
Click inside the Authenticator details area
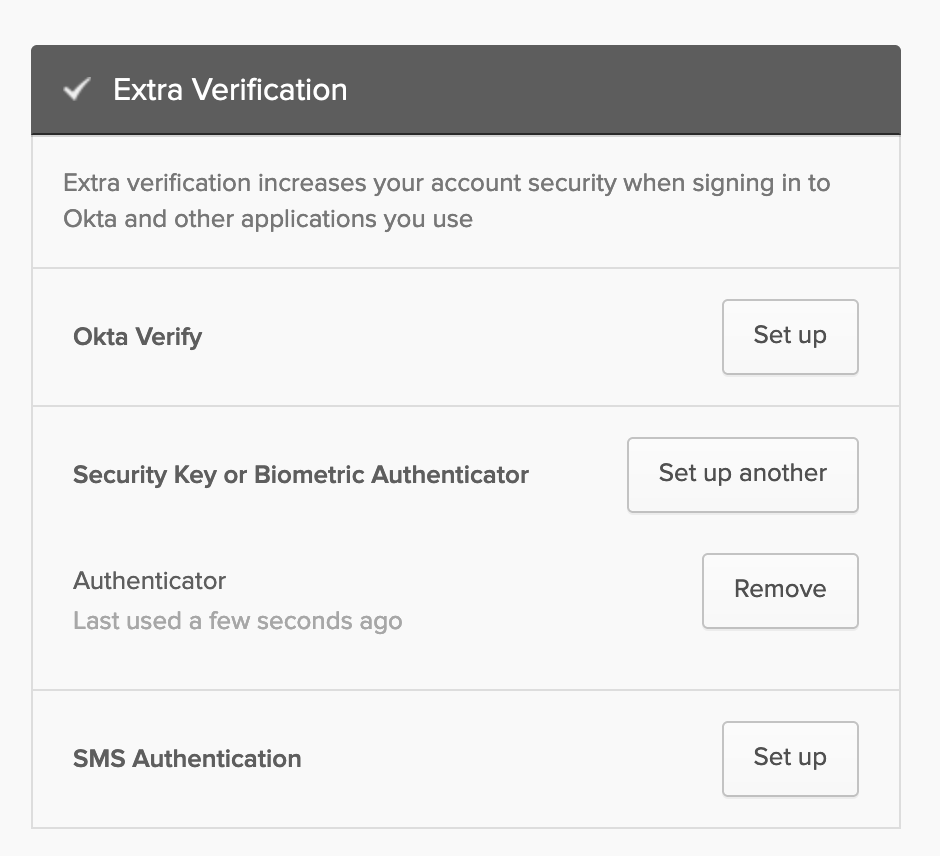point(300,600)
